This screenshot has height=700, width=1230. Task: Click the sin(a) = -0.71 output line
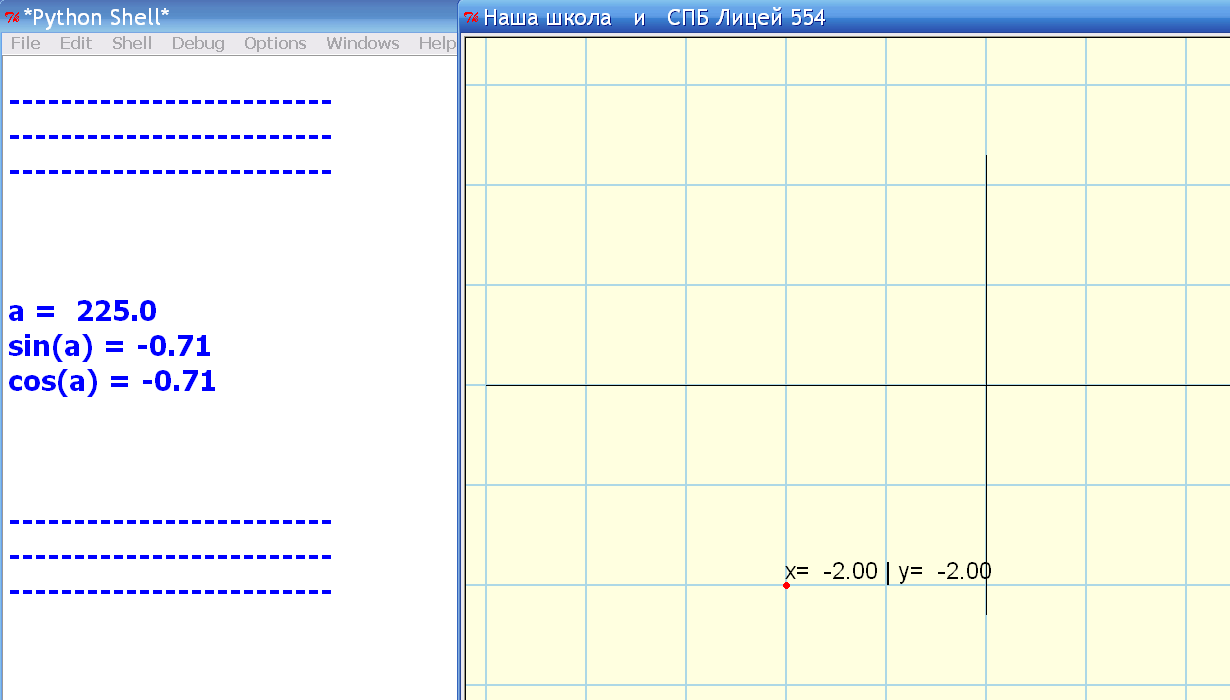[x=109, y=346]
